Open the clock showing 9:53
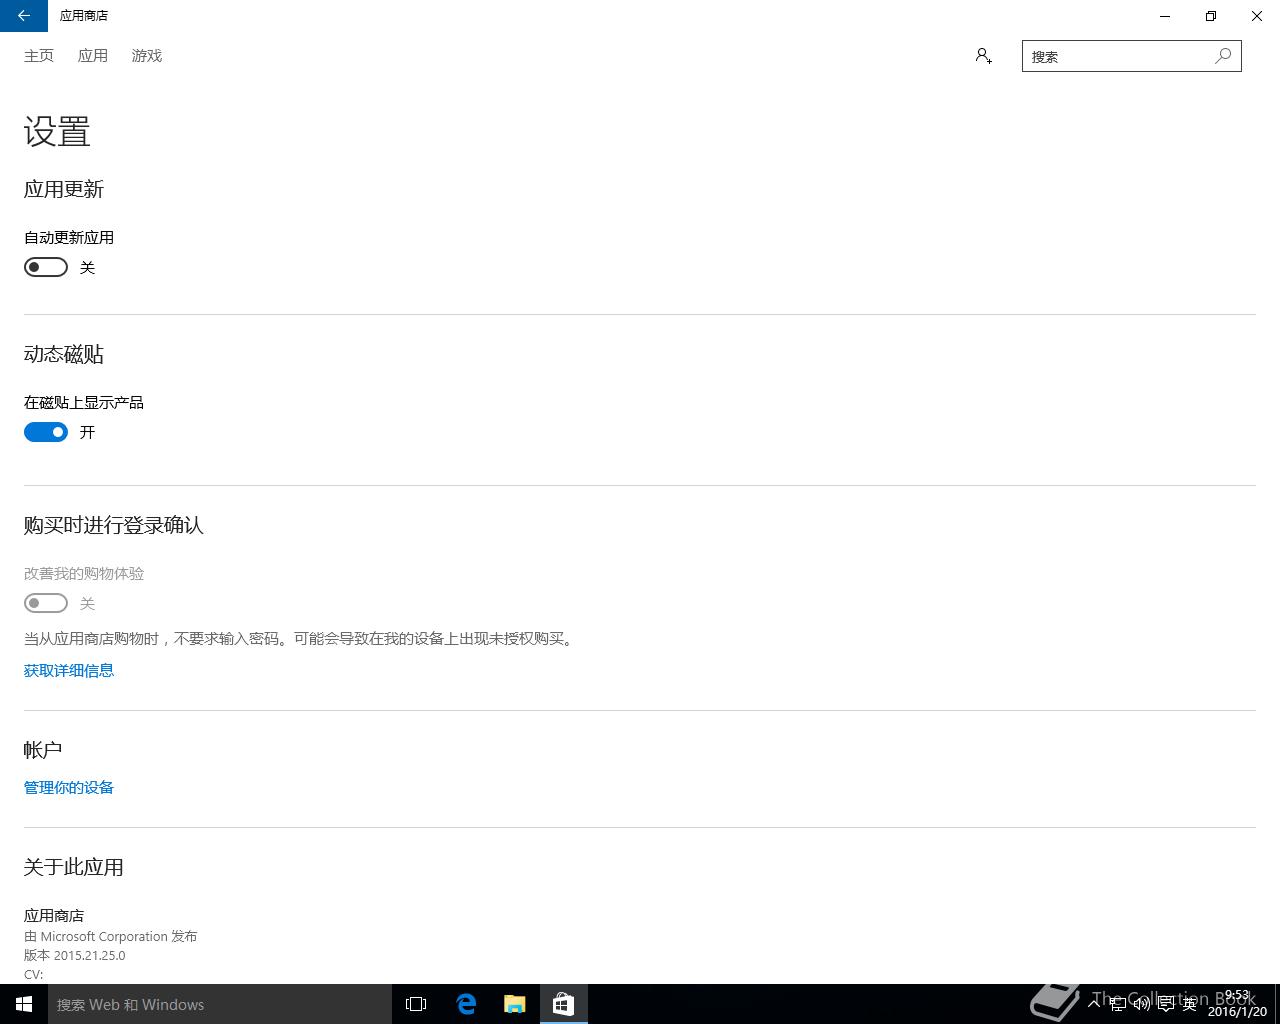Image resolution: width=1280 pixels, height=1024 pixels. click(x=1237, y=1004)
